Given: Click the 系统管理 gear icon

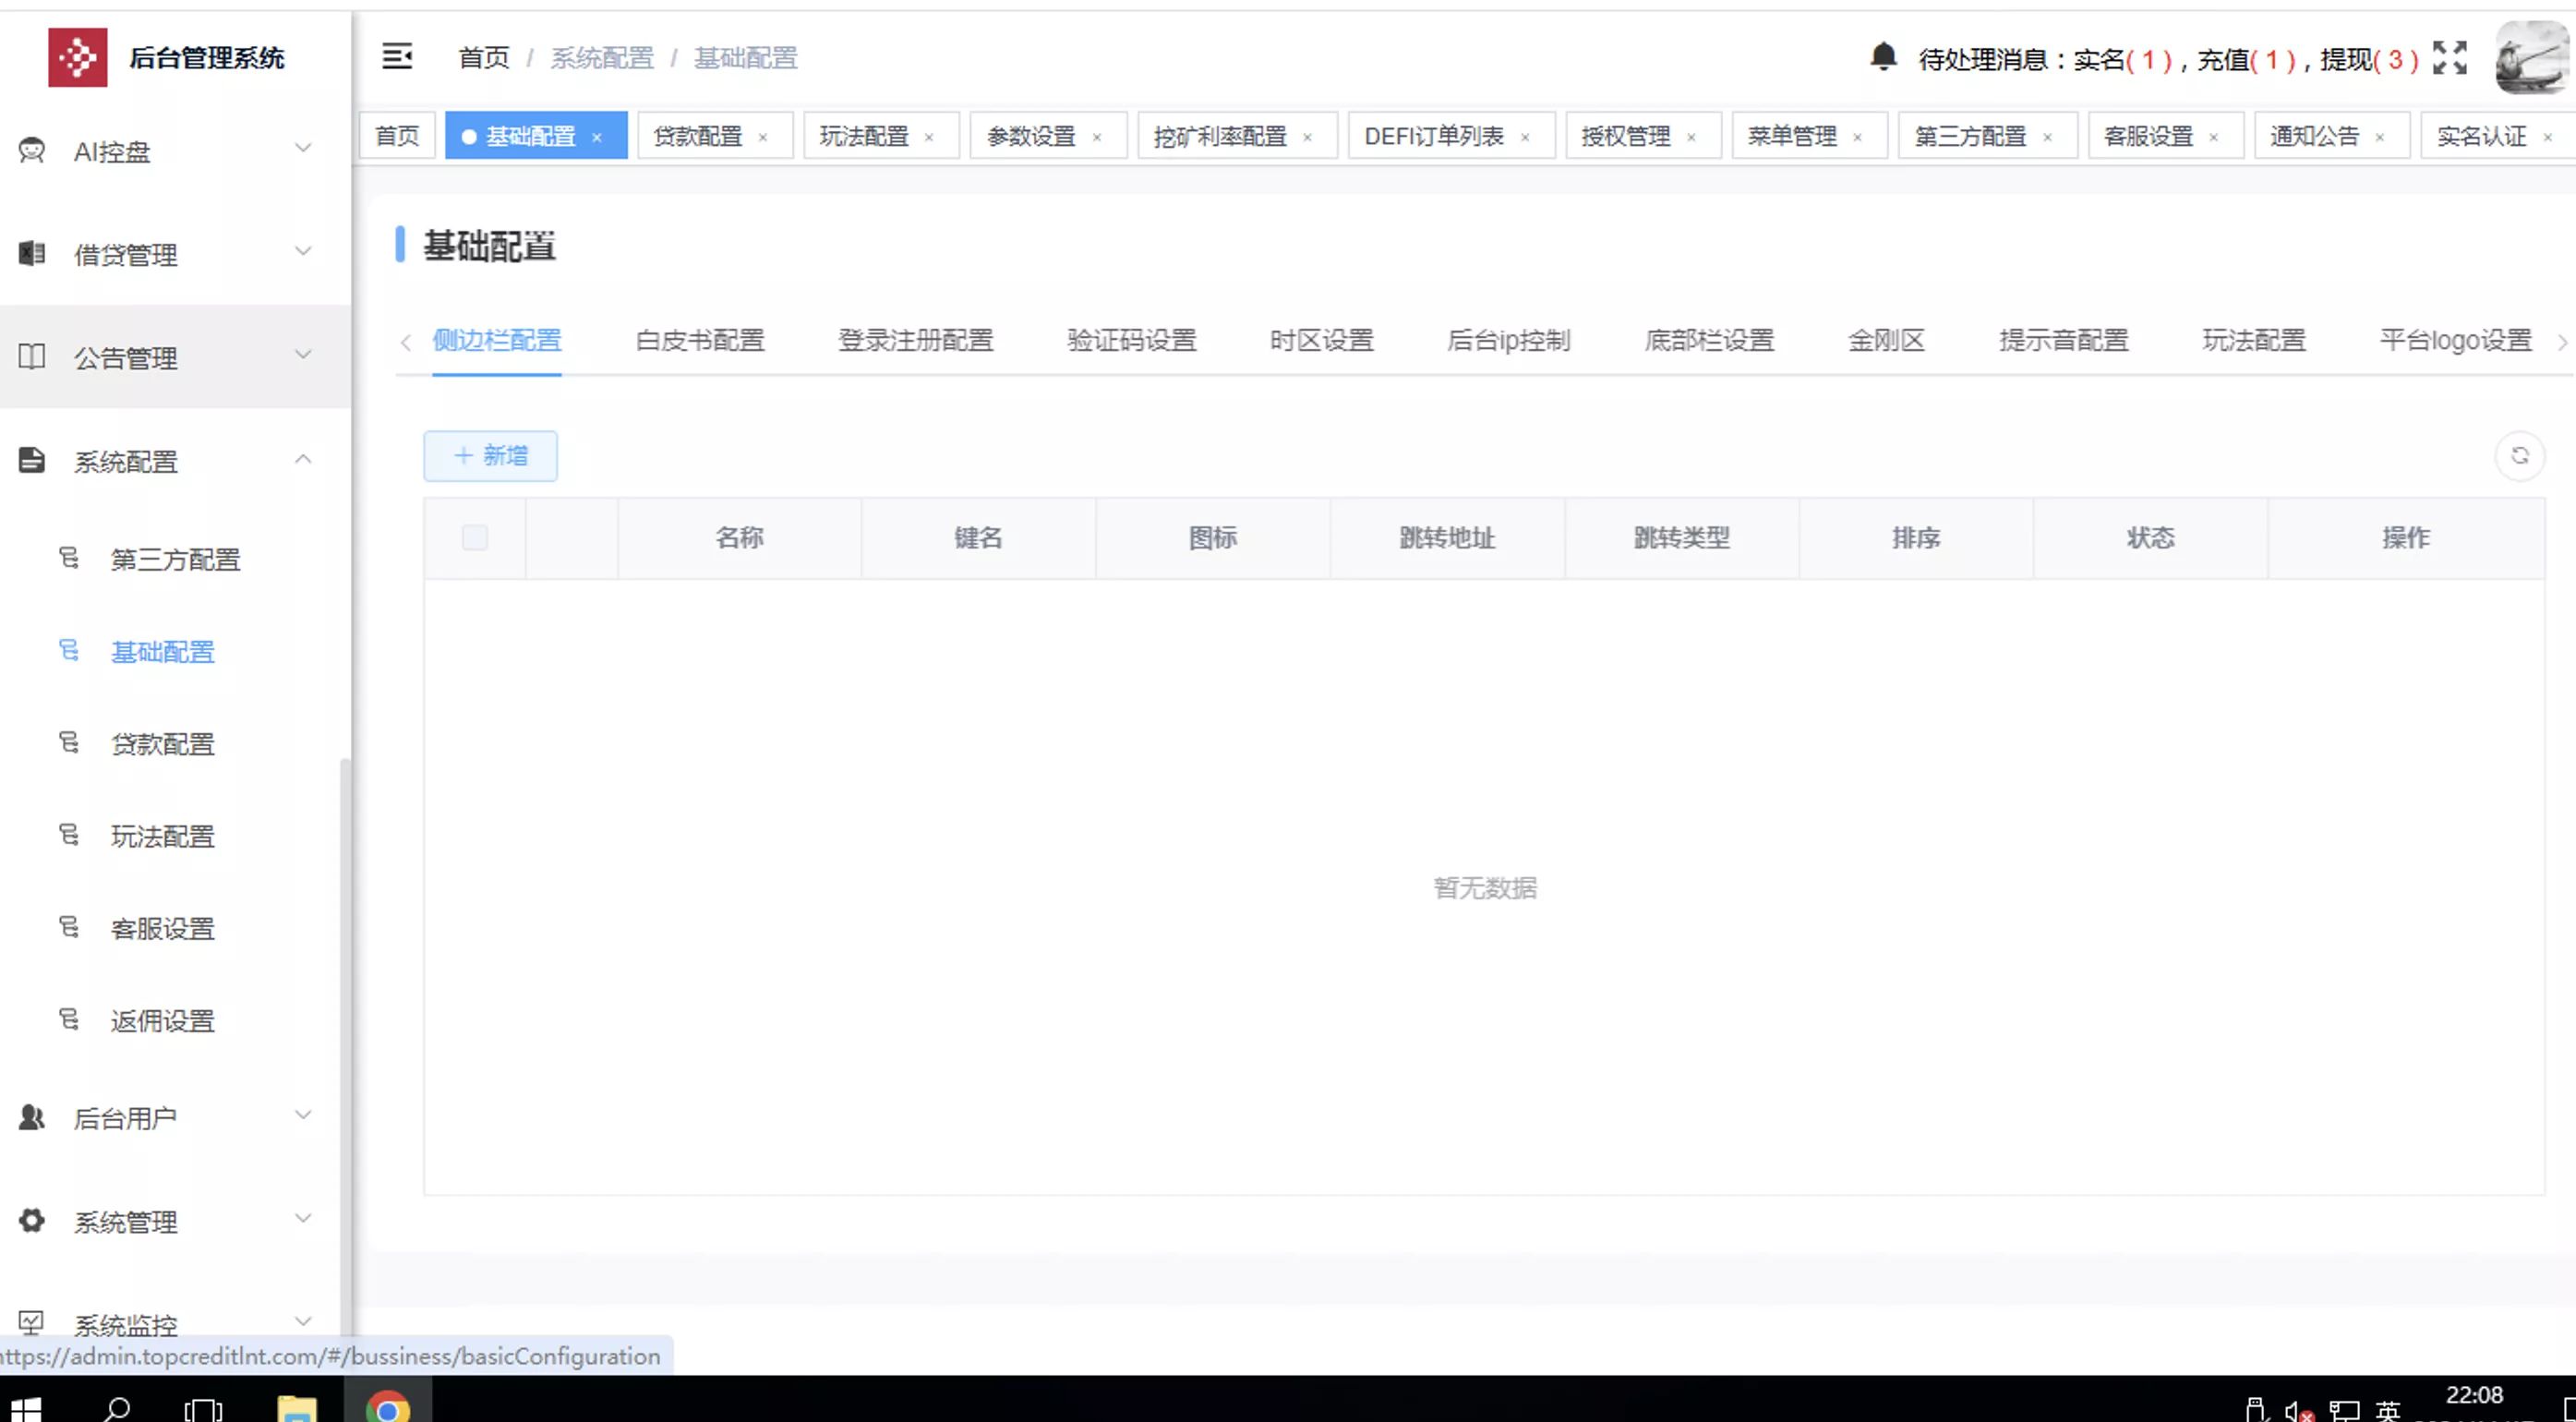Looking at the screenshot, I should 32,1221.
